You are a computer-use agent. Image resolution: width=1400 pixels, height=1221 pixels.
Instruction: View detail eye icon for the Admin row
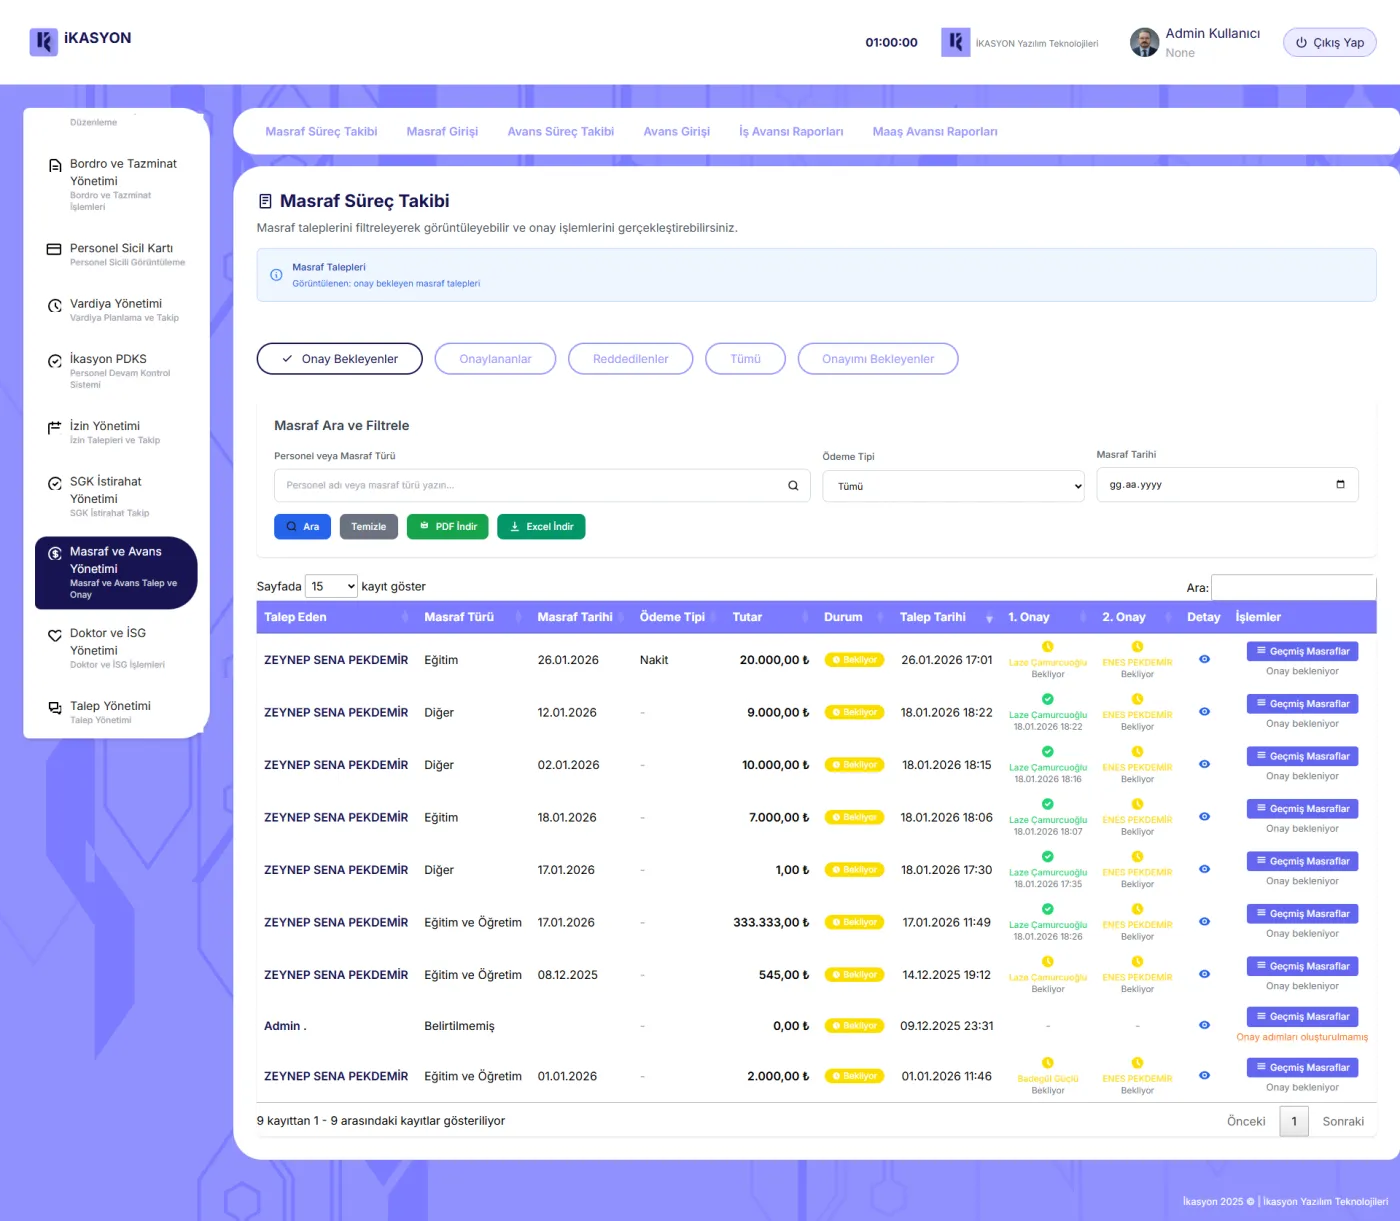click(1204, 1025)
